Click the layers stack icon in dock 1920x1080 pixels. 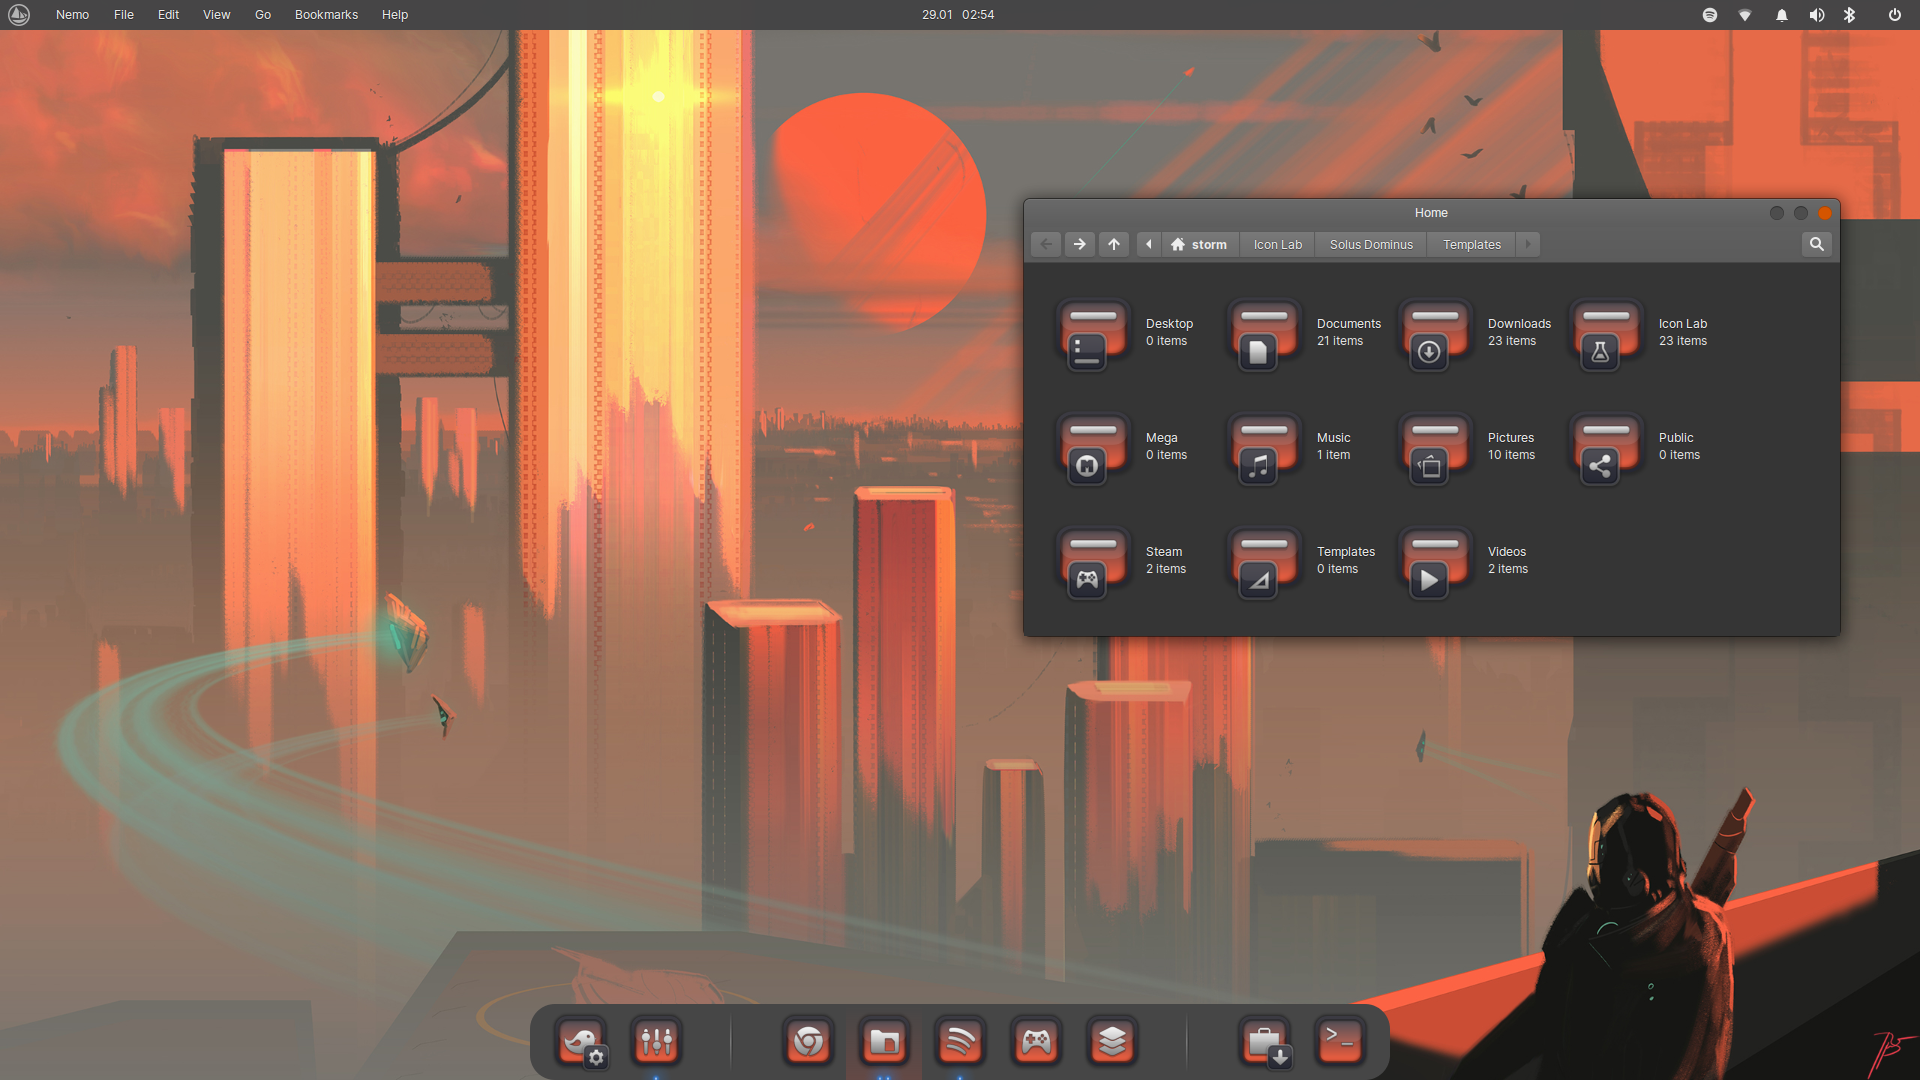(x=1112, y=1040)
